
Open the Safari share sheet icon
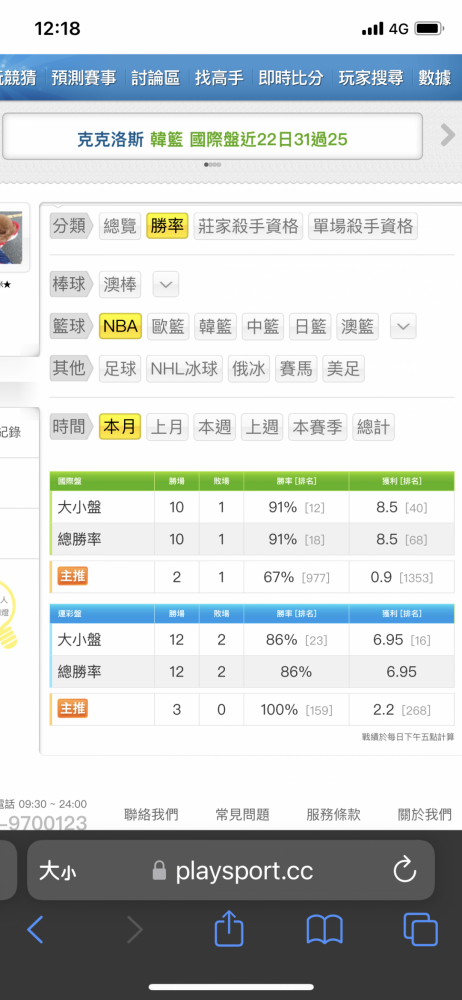click(228, 928)
